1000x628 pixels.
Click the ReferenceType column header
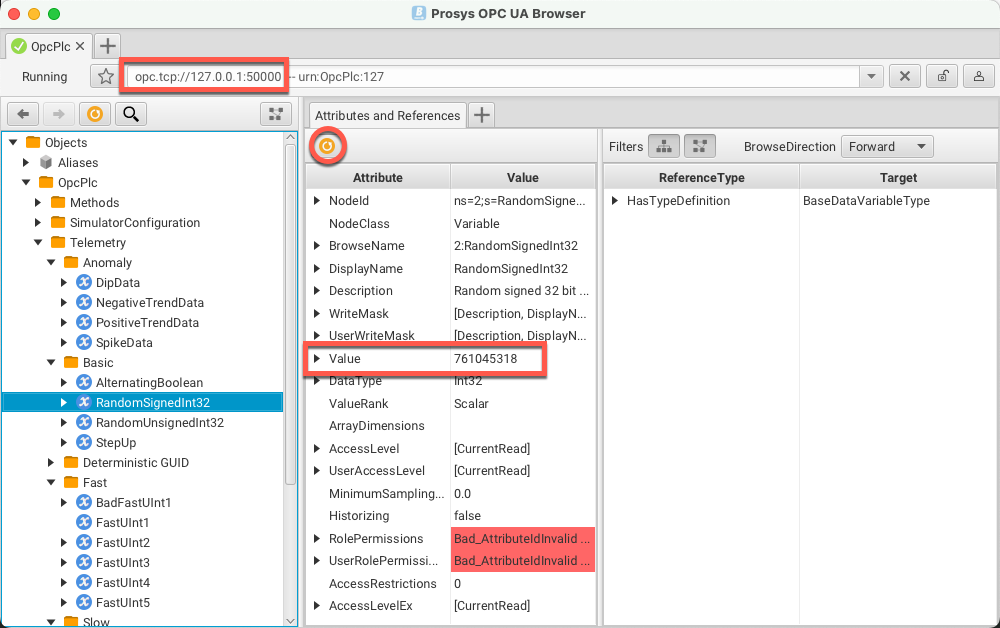pos(702,178)
